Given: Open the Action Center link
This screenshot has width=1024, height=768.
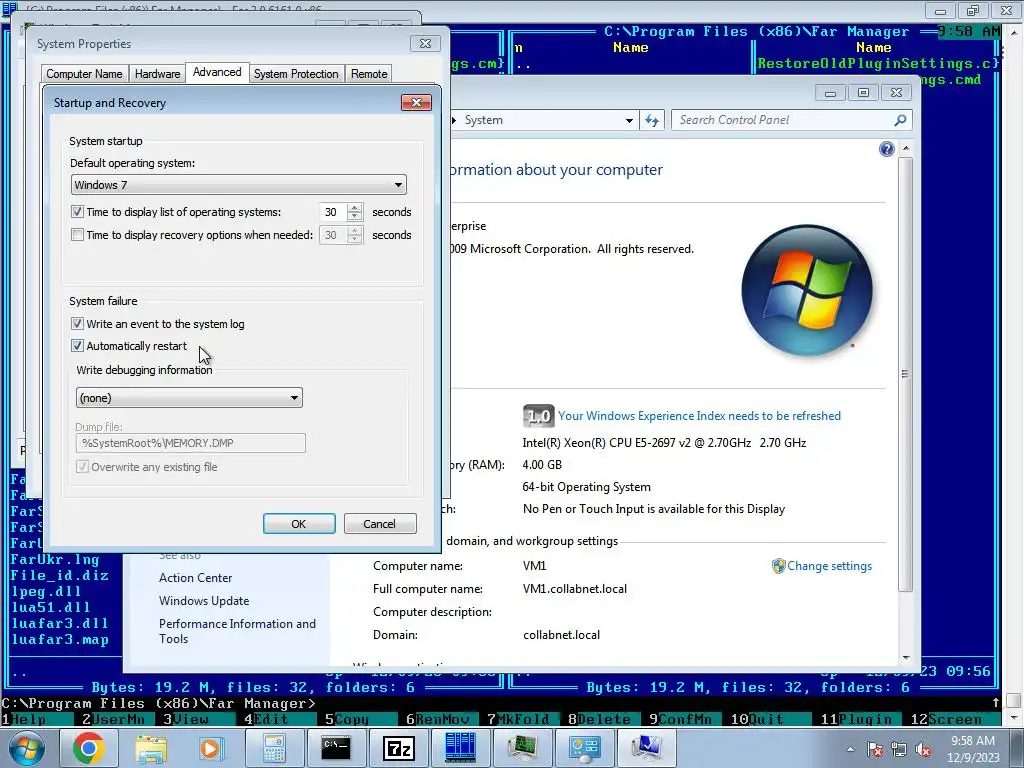Looking at the screenshot, I should click(x=195, y=578).
